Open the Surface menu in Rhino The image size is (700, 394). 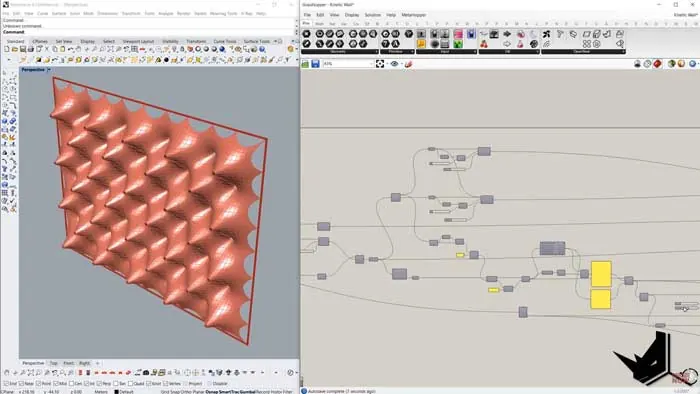pos(59,14)
